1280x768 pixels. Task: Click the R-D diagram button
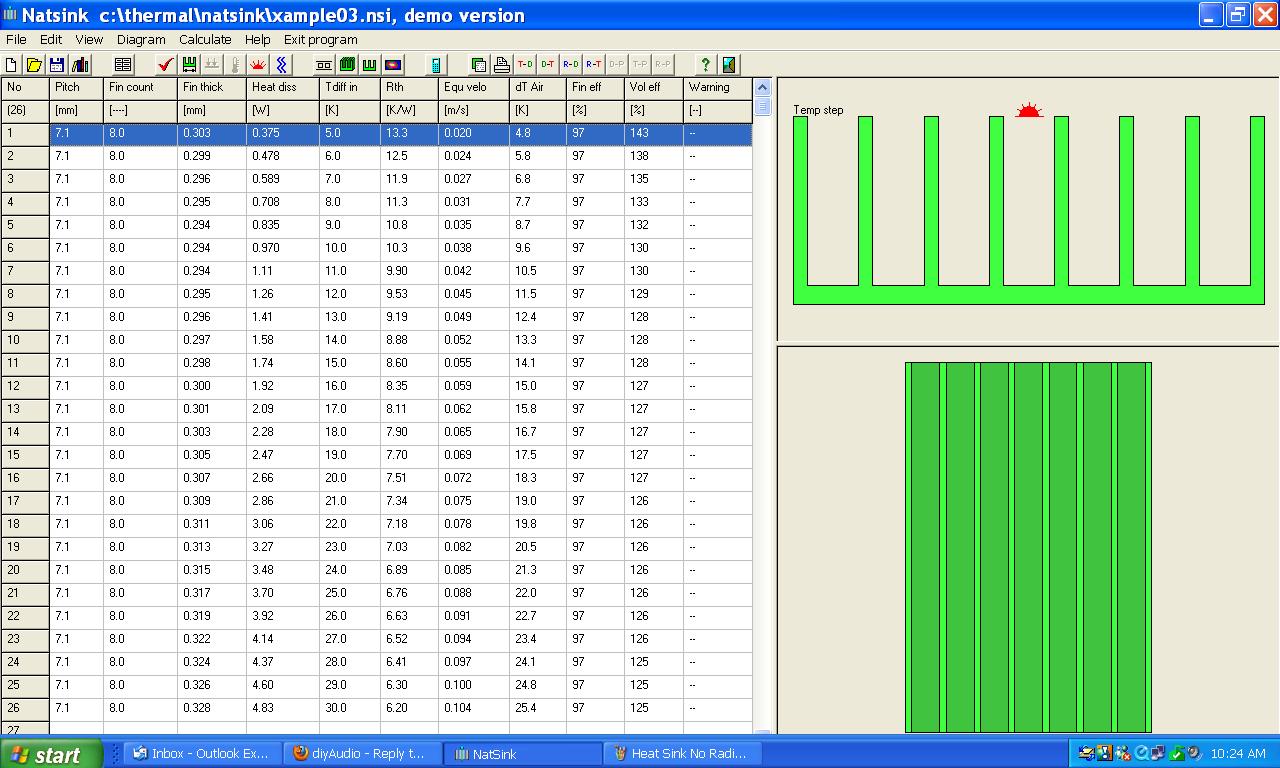tap(571, 65)
